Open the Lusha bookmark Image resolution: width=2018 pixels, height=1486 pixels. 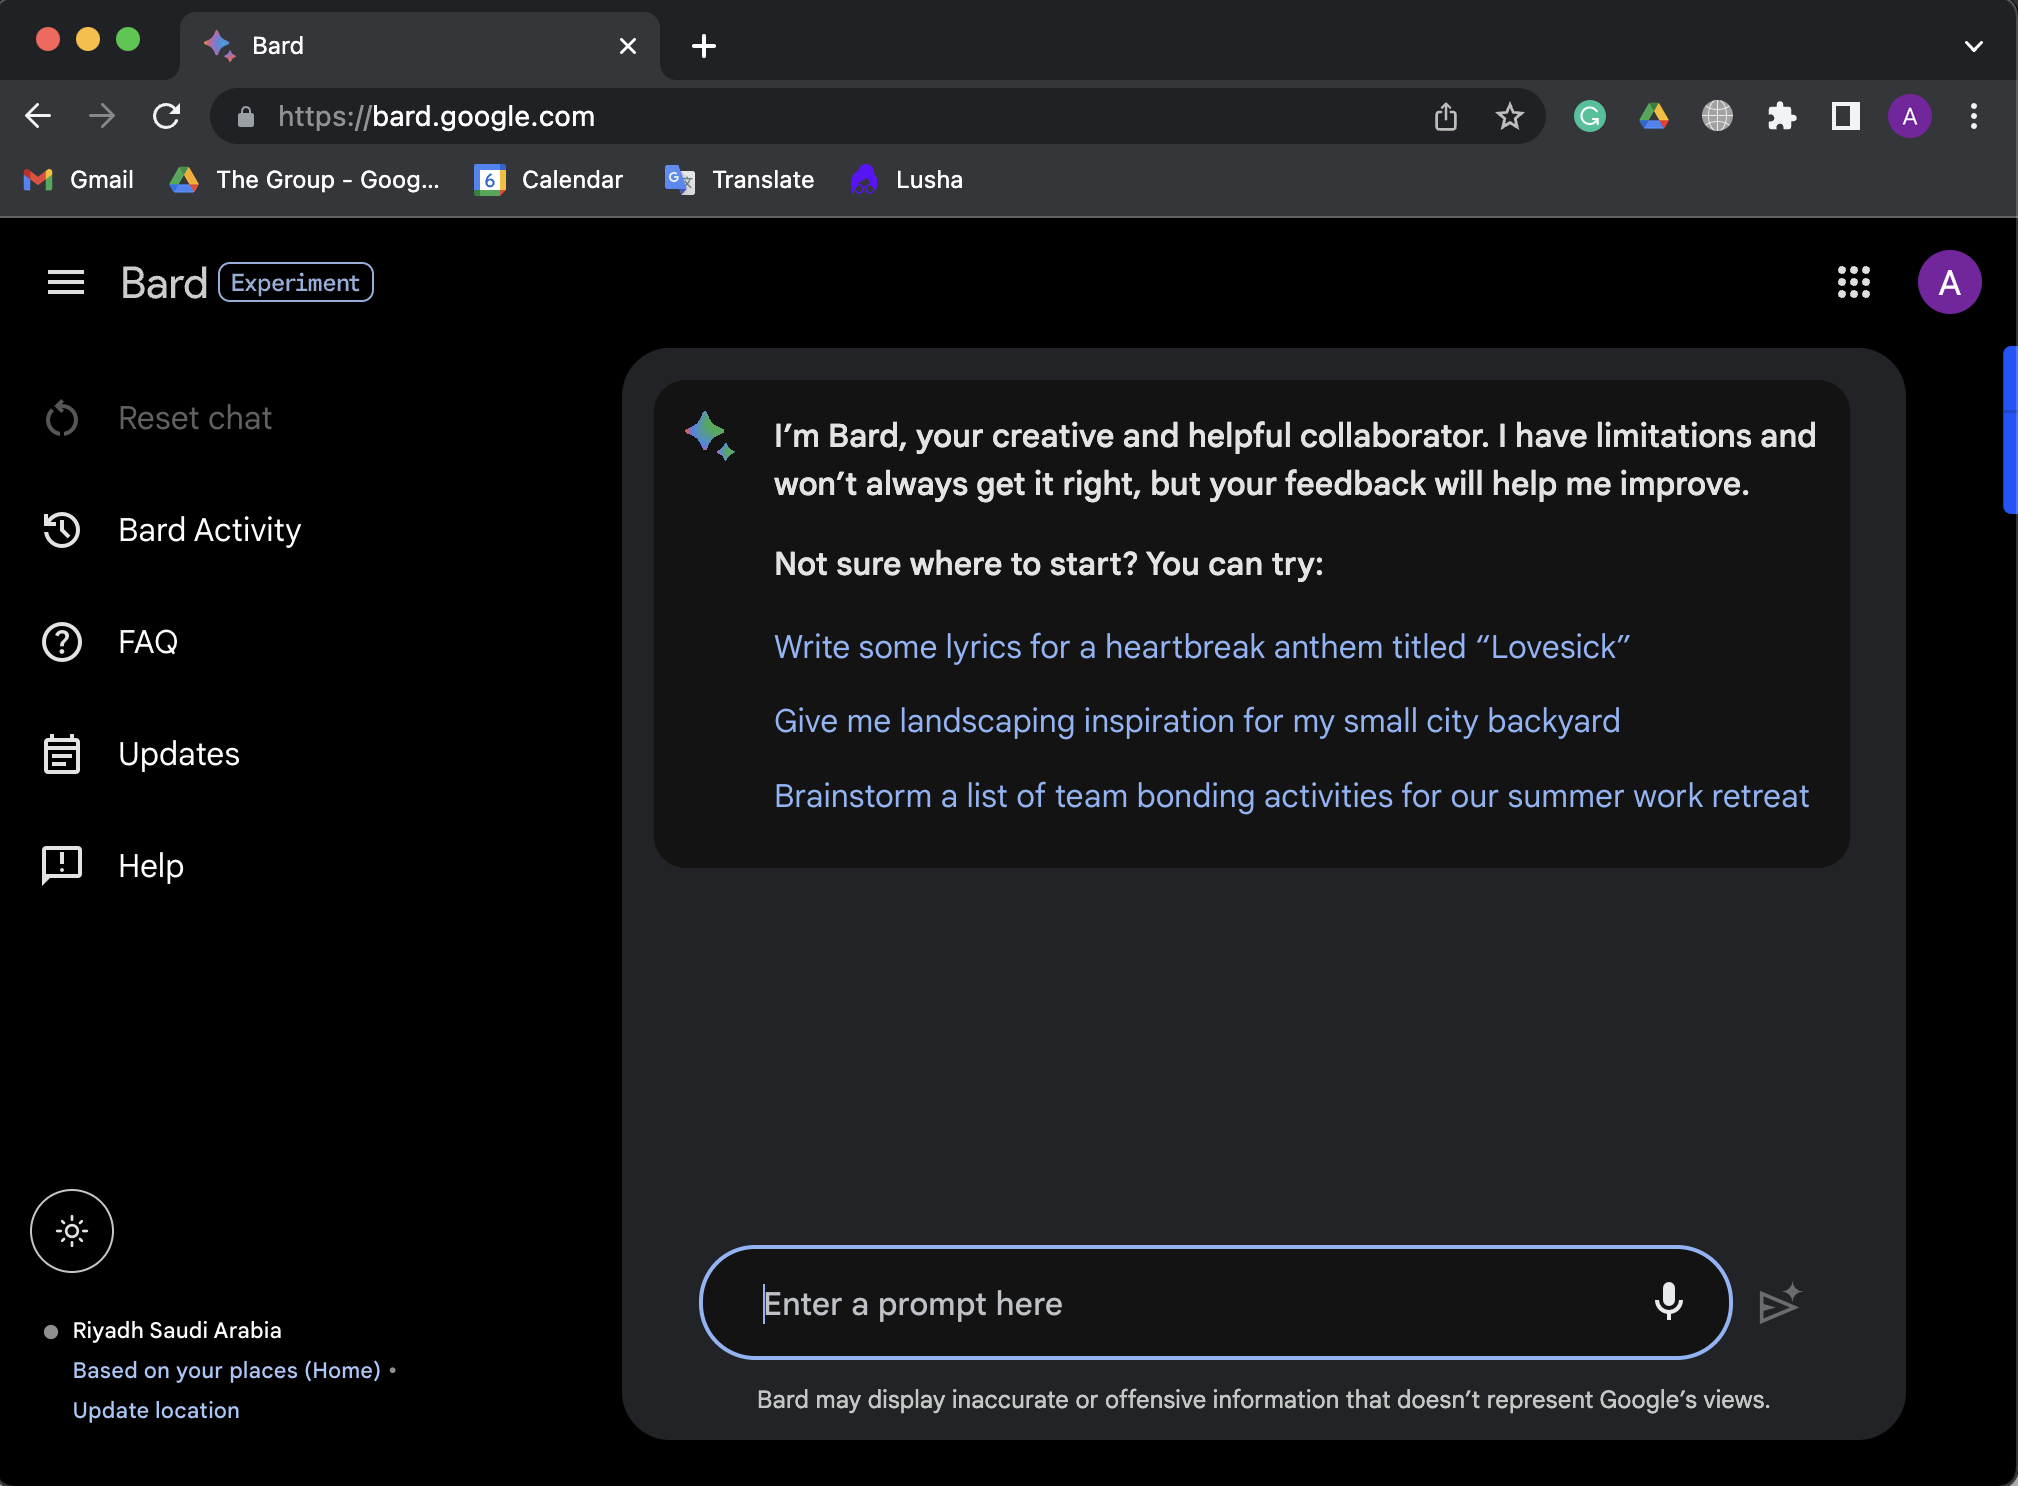click(907, 180)
